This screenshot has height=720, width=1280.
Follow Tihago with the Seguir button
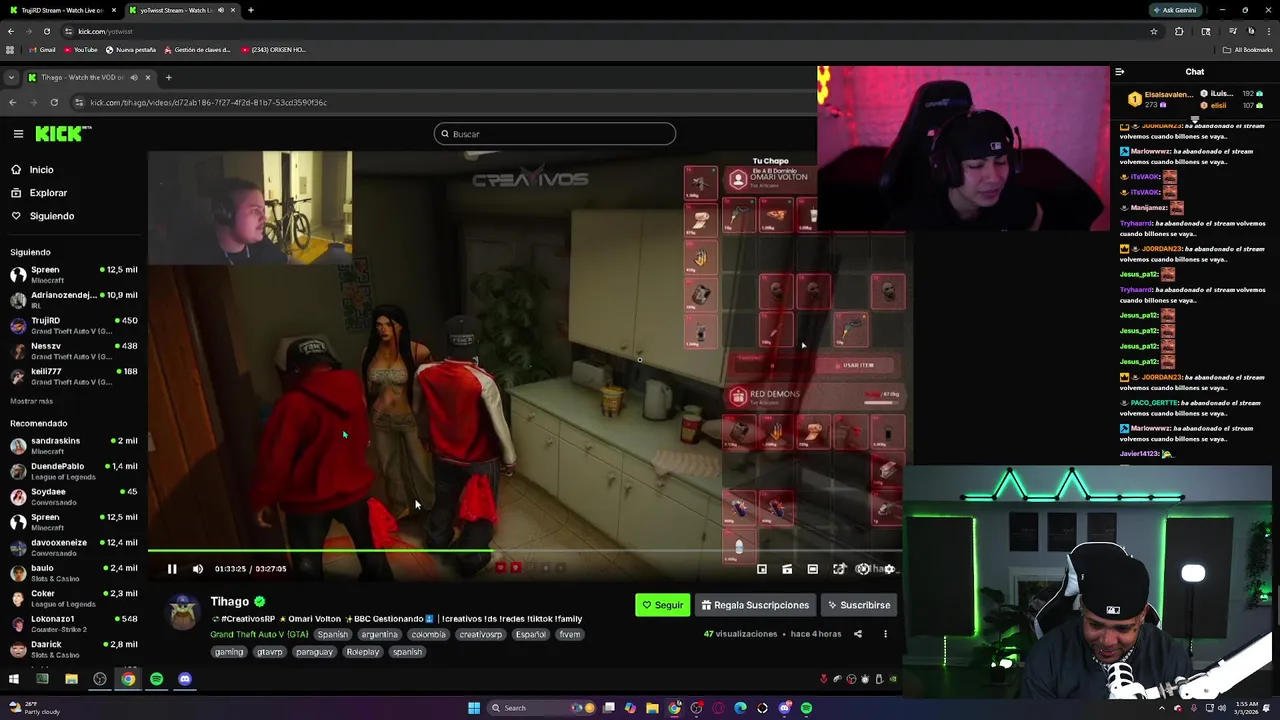pyautogui.click(x=663, y=605)
